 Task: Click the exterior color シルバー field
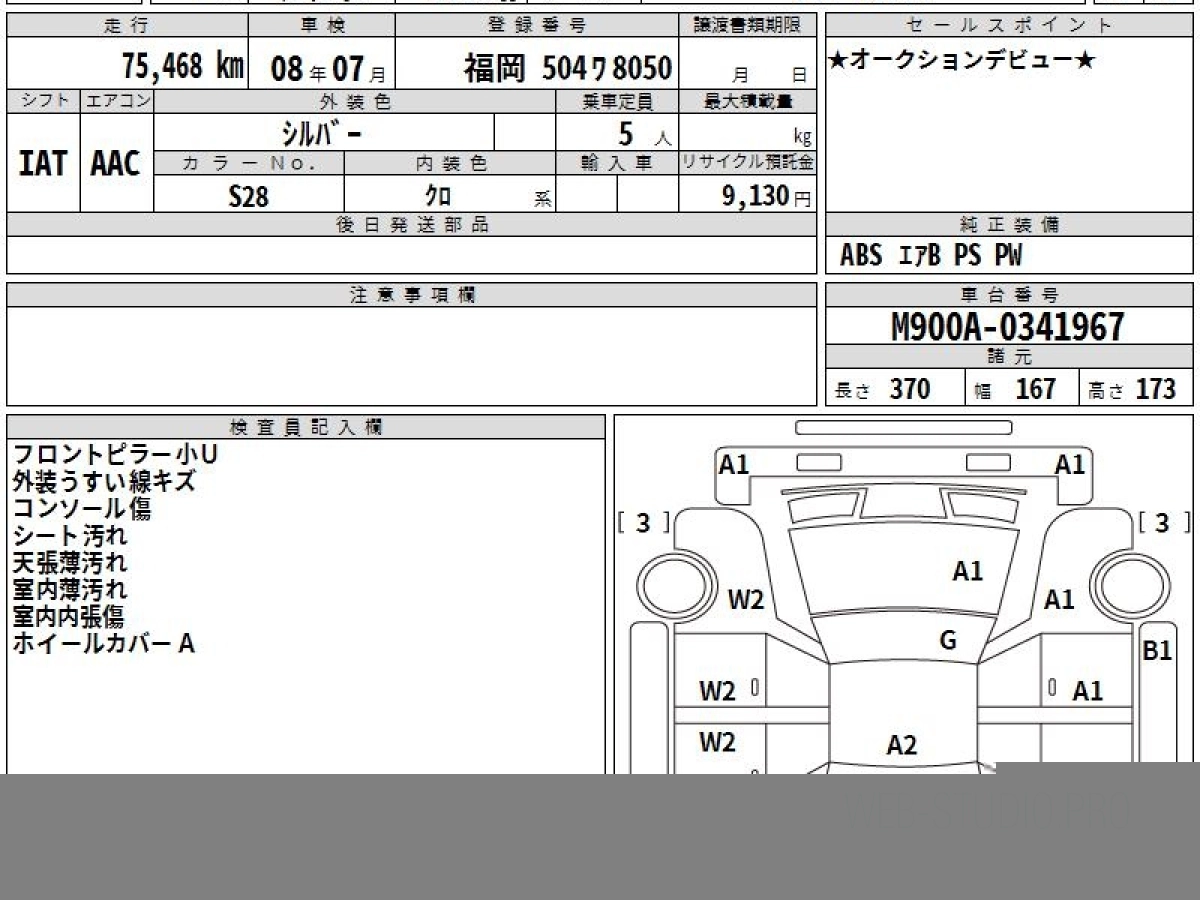[324, 133]
